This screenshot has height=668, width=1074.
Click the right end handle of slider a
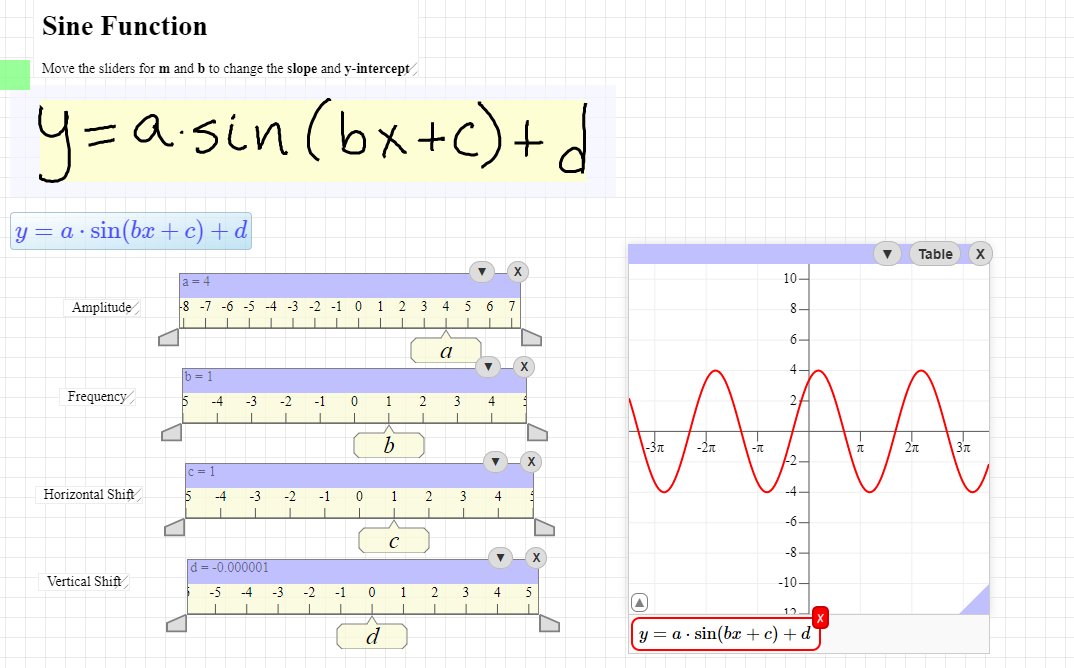532,337
